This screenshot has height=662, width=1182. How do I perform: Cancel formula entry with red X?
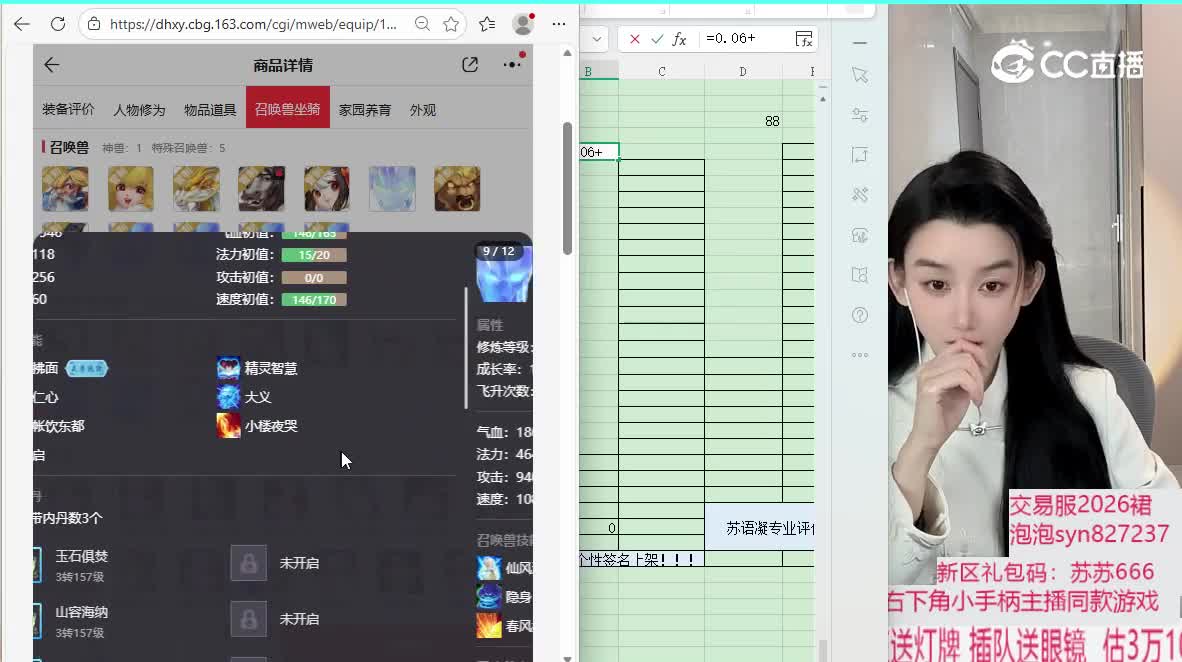tap(634, 39)
